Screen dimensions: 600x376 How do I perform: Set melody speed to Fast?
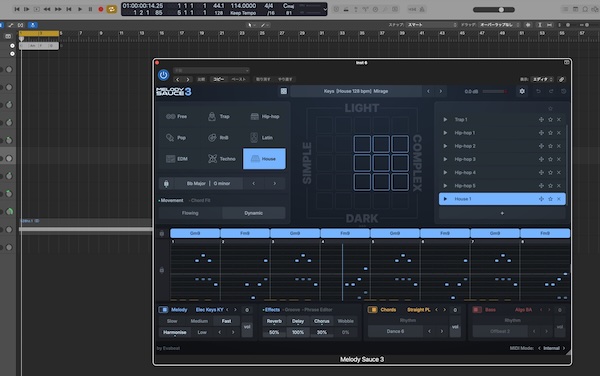(x=226, y=321)
